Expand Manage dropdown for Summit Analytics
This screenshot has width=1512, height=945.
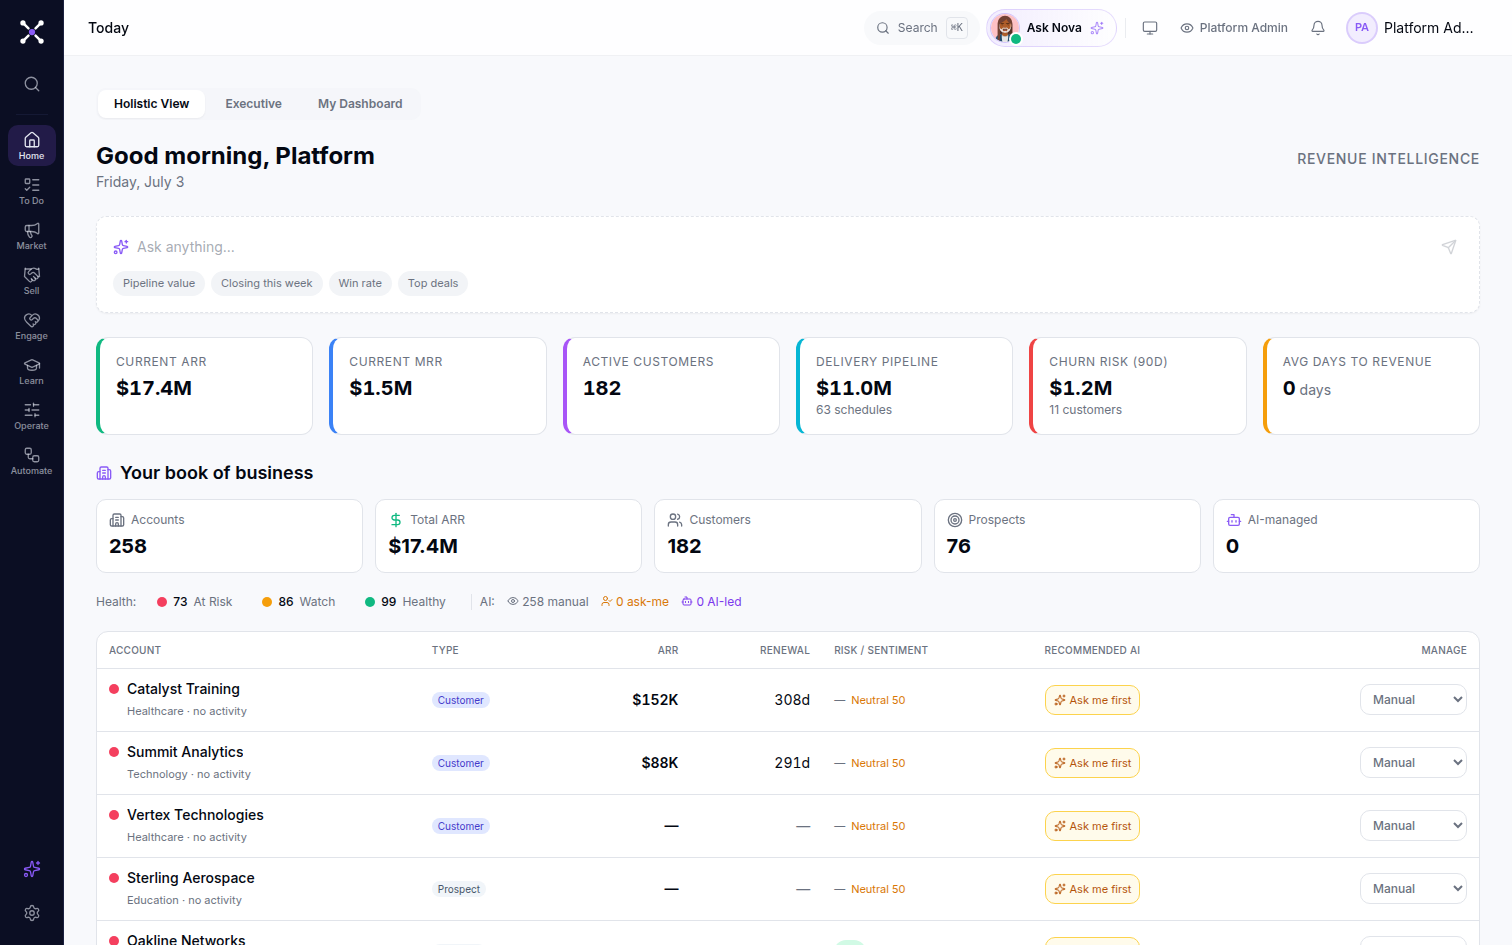coord(1413,763)
